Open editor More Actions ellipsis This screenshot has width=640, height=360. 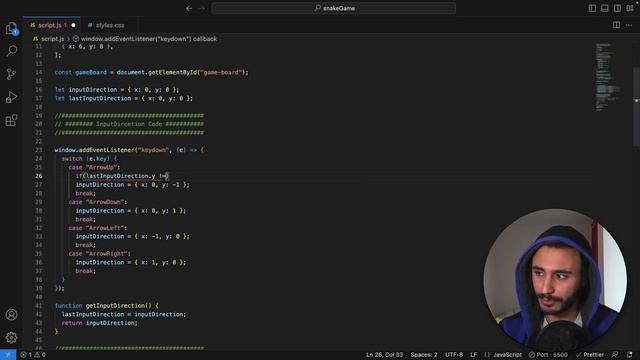[629, 25]
